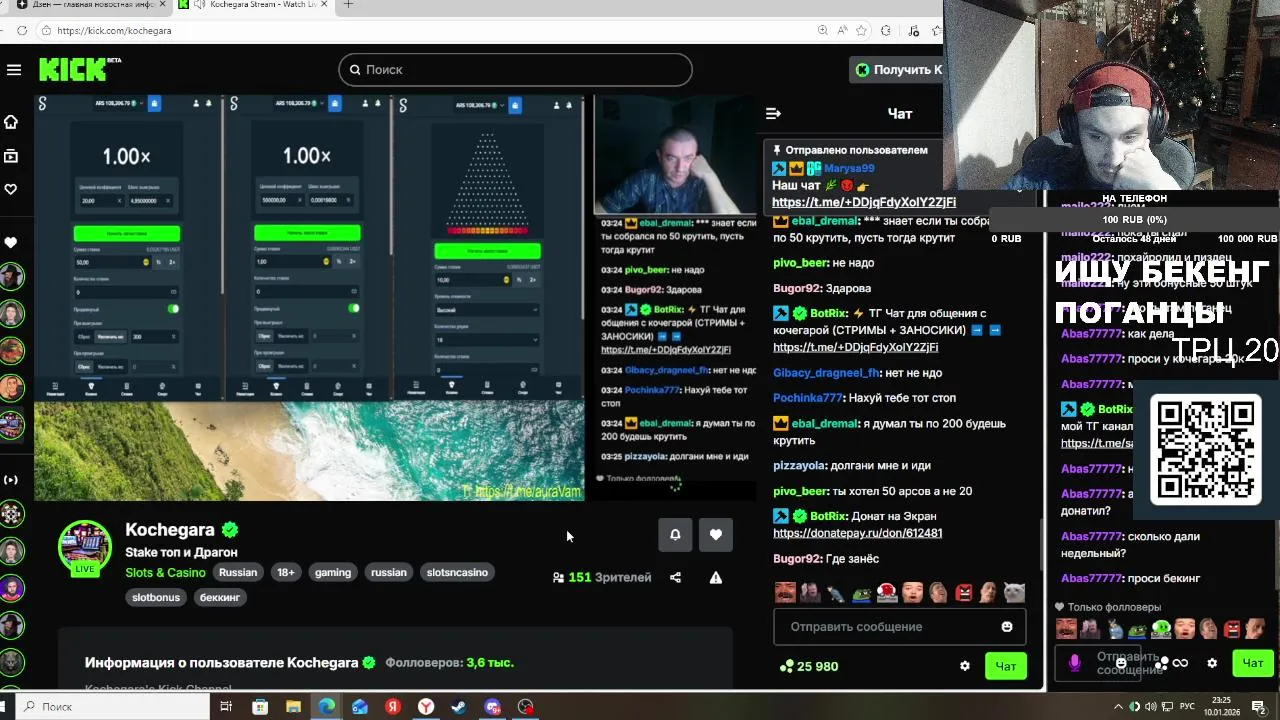Click the QR code in the overlay
1280x720 pixels.
click(x=1206, y=450)
